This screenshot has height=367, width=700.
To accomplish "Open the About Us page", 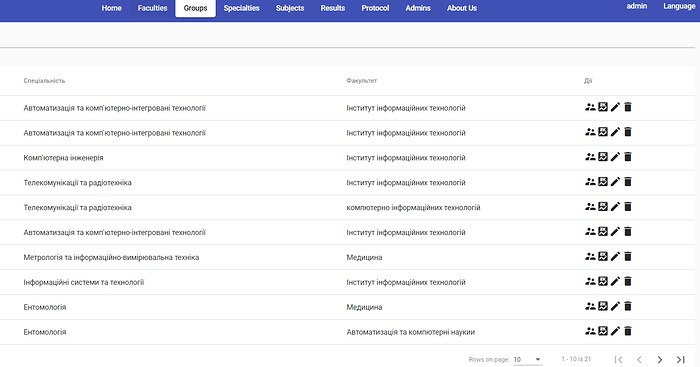I will pyautogui.click(x=462, y=8).
